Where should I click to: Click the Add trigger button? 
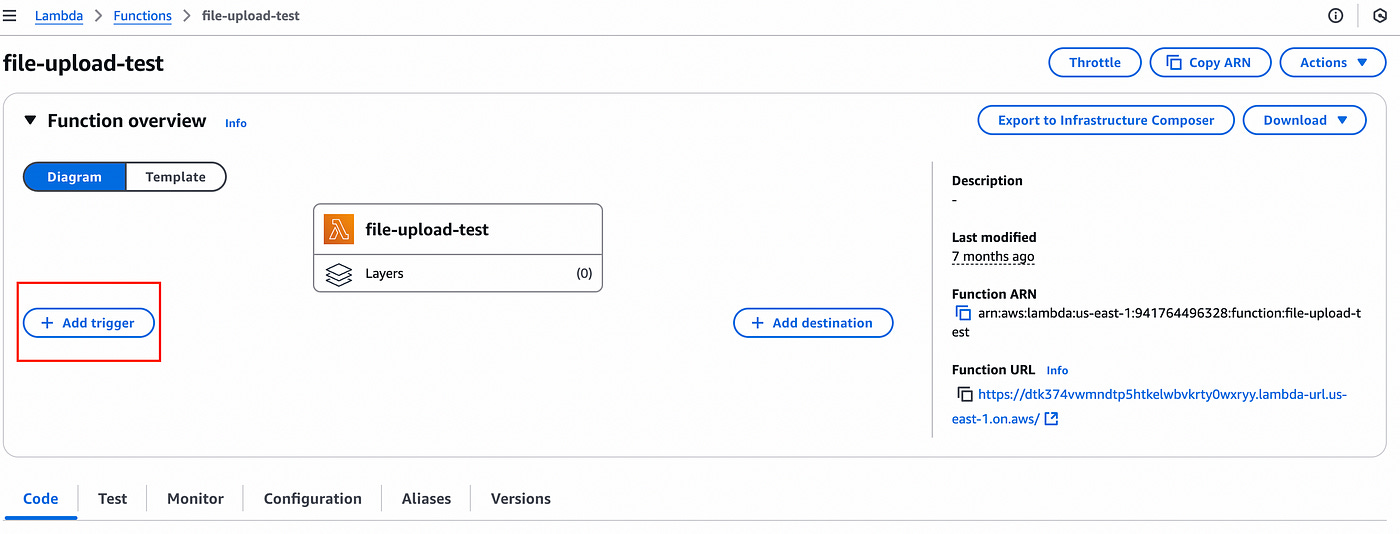point(88,323)
